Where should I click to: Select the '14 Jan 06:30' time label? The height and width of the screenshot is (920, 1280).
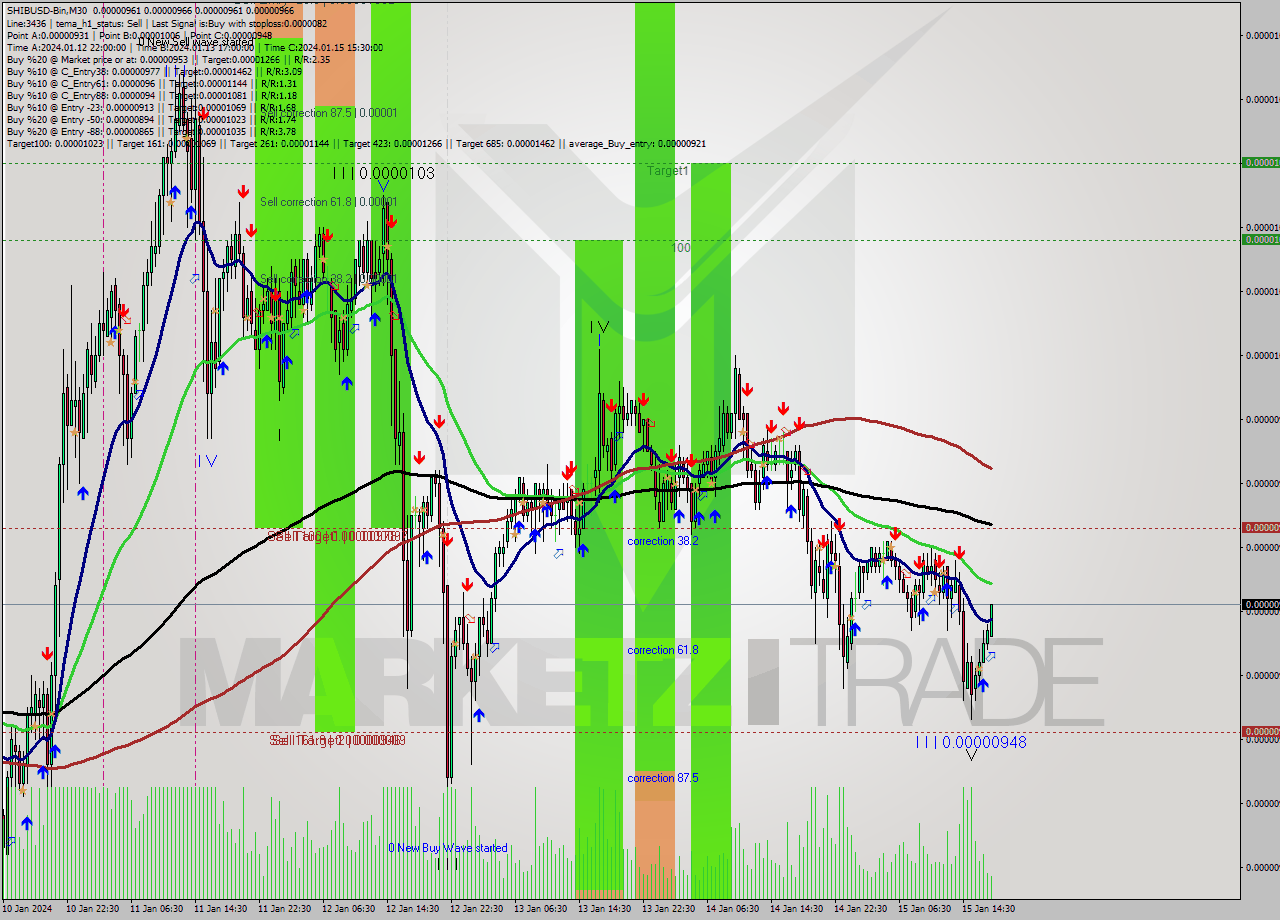click(x=732, y=909)
